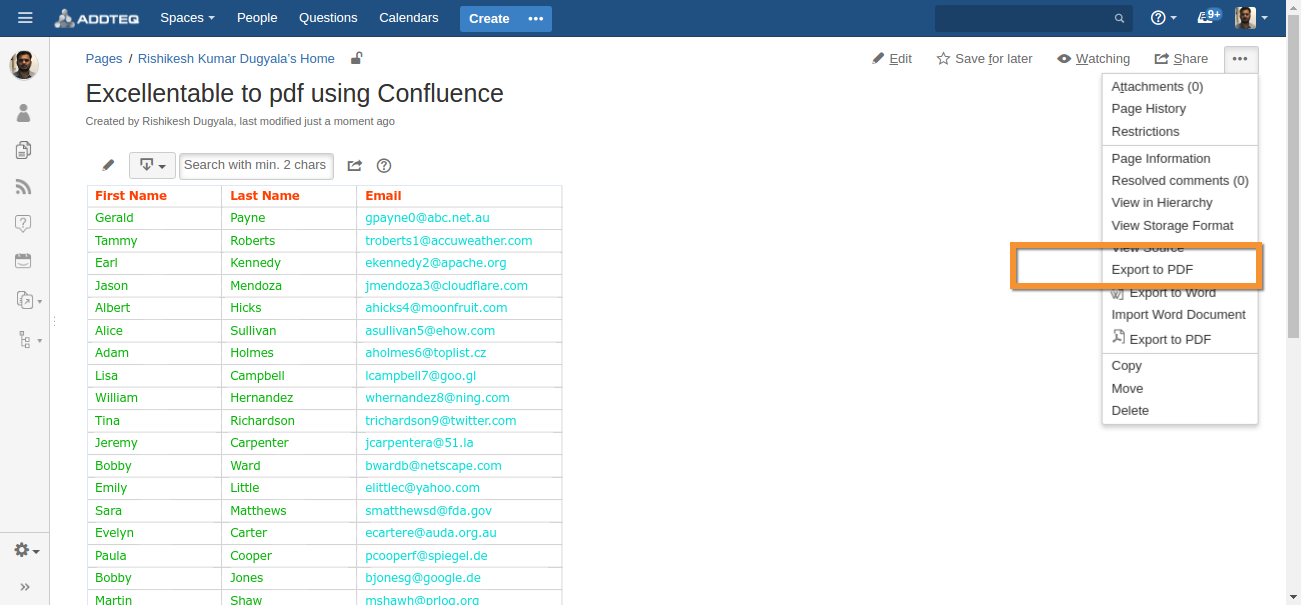This screenshot has height=605, width=1301.
Task: Click the page vertical scrollbar
Action: (1293, 200)
